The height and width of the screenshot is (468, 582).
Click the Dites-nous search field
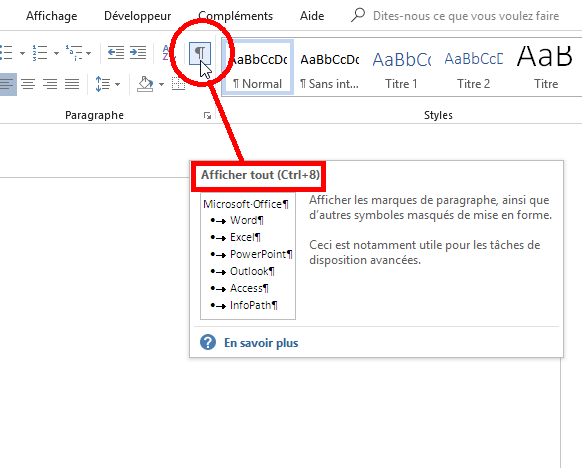[x=465, y=16]
